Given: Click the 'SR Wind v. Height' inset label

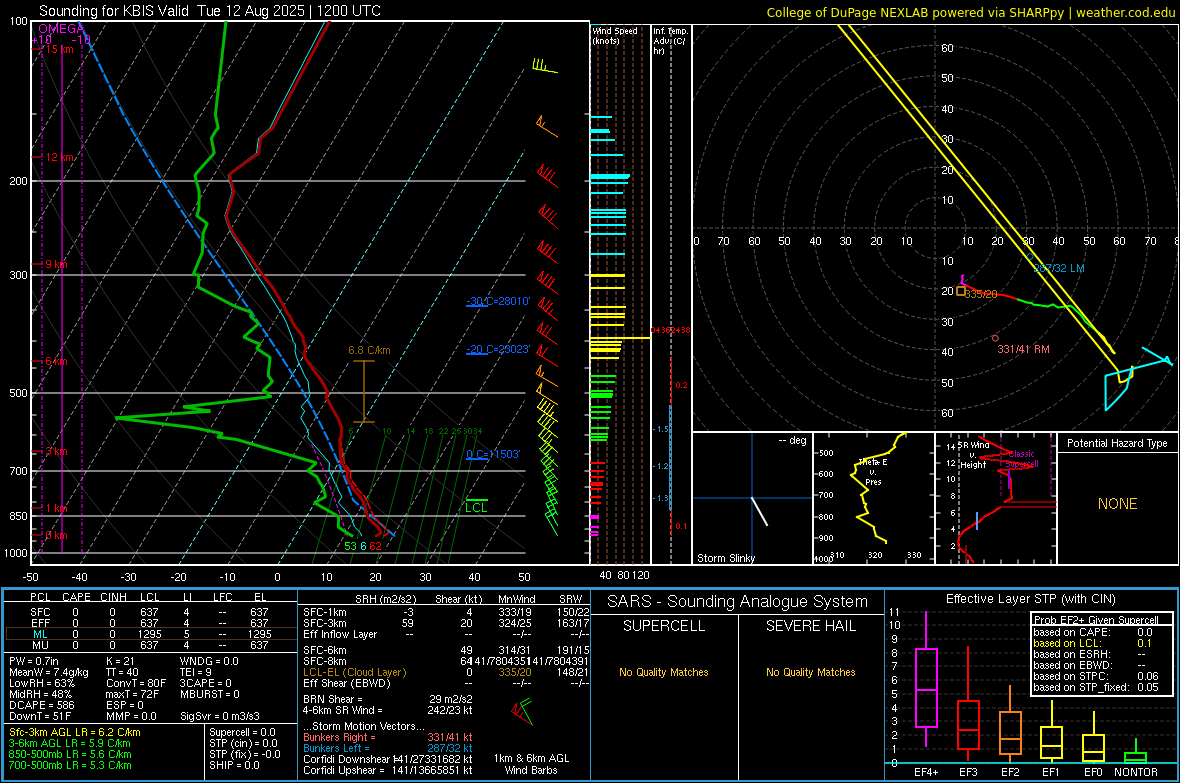Looking at the screenshot, I should tap(974, 455).
